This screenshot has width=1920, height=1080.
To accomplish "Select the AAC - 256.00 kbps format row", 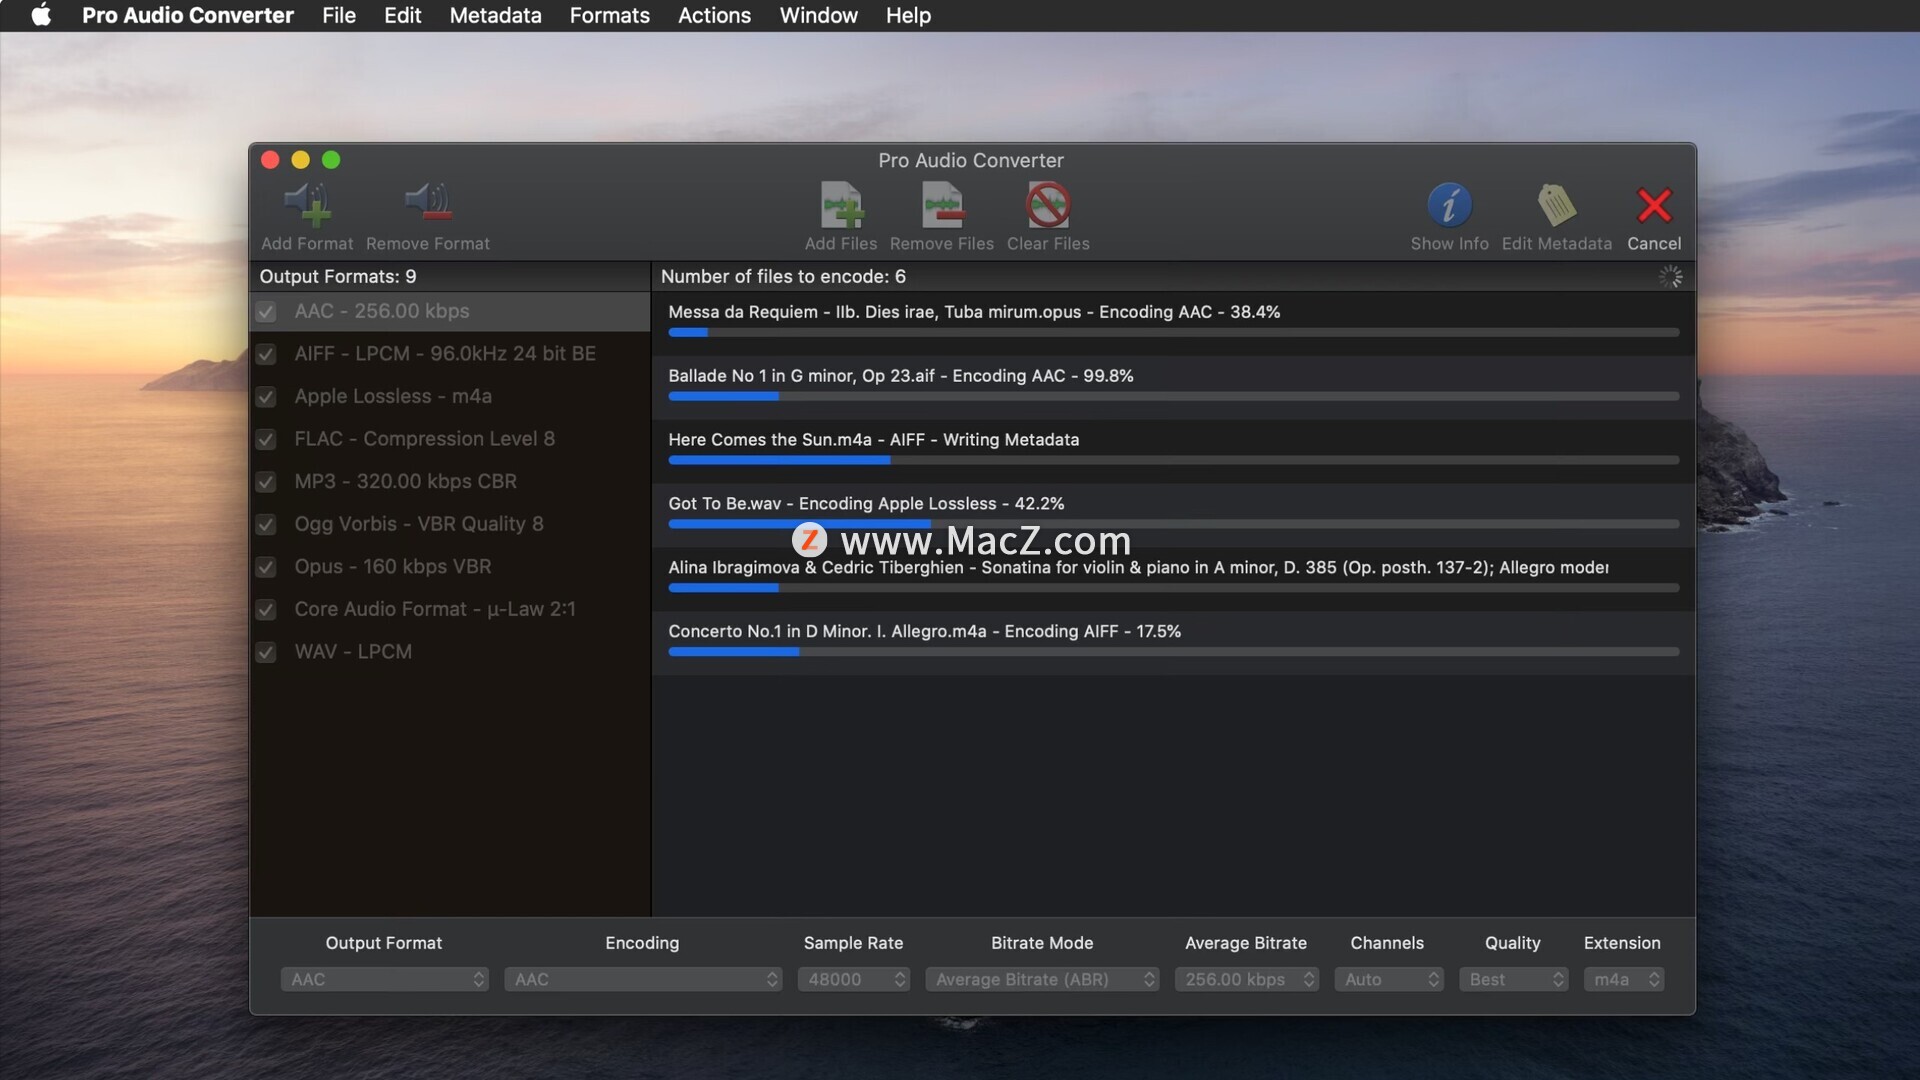I will tap(450, 312).
